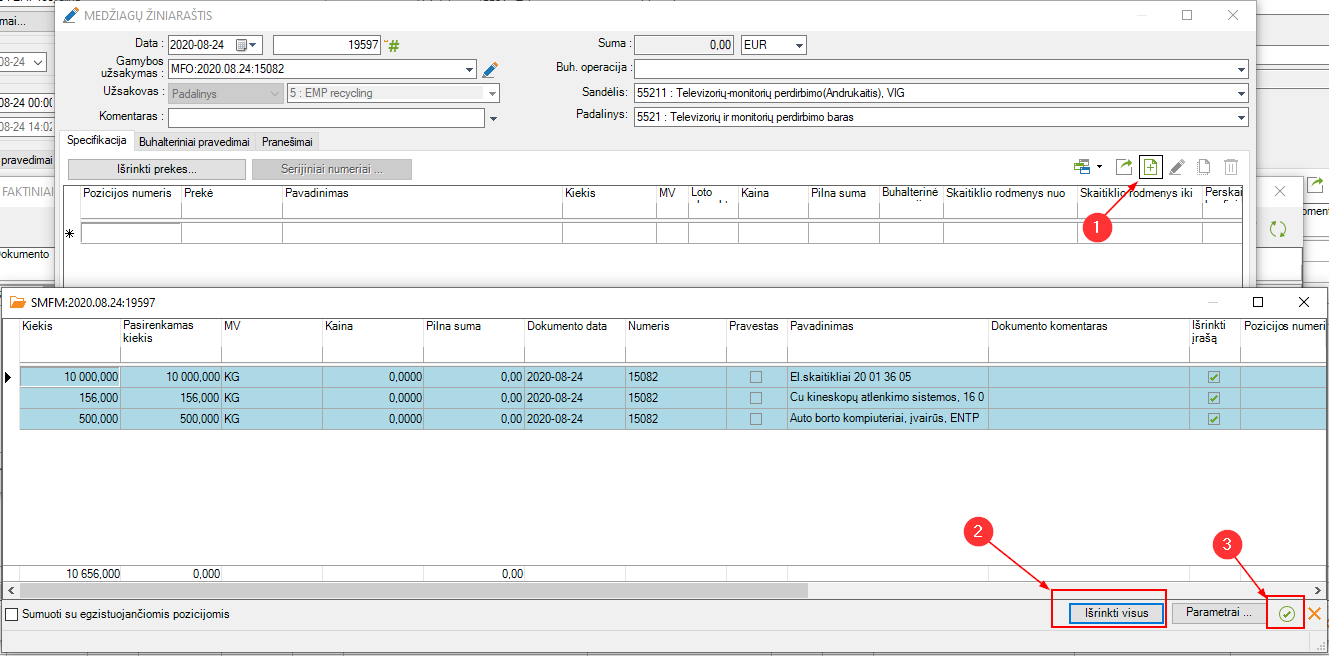The image size is (1329, 656).
Task: Click the grey edit pencil in specification toolbar
Action: (x=1177, y=167)
